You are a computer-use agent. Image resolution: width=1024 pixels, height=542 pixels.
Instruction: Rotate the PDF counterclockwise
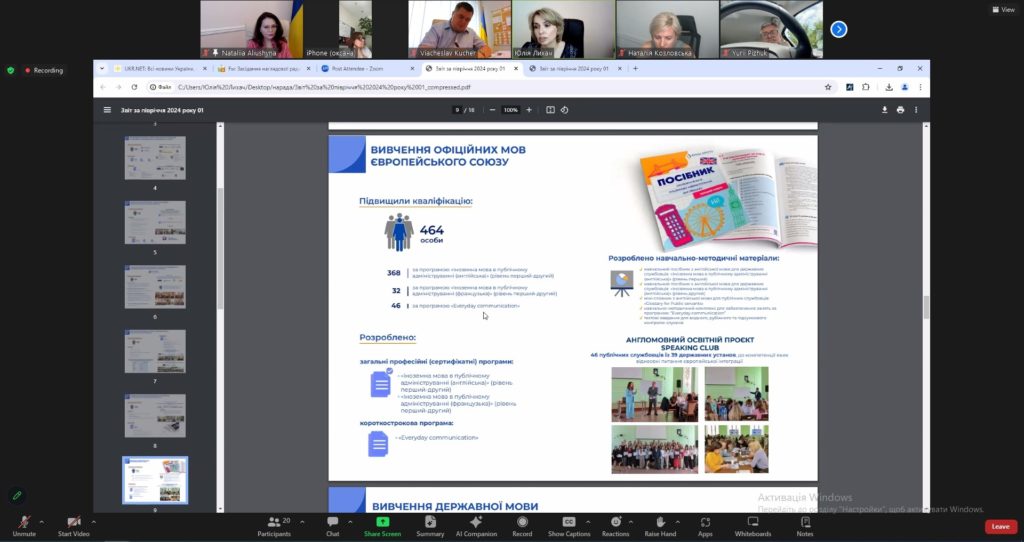coord(565,110)
